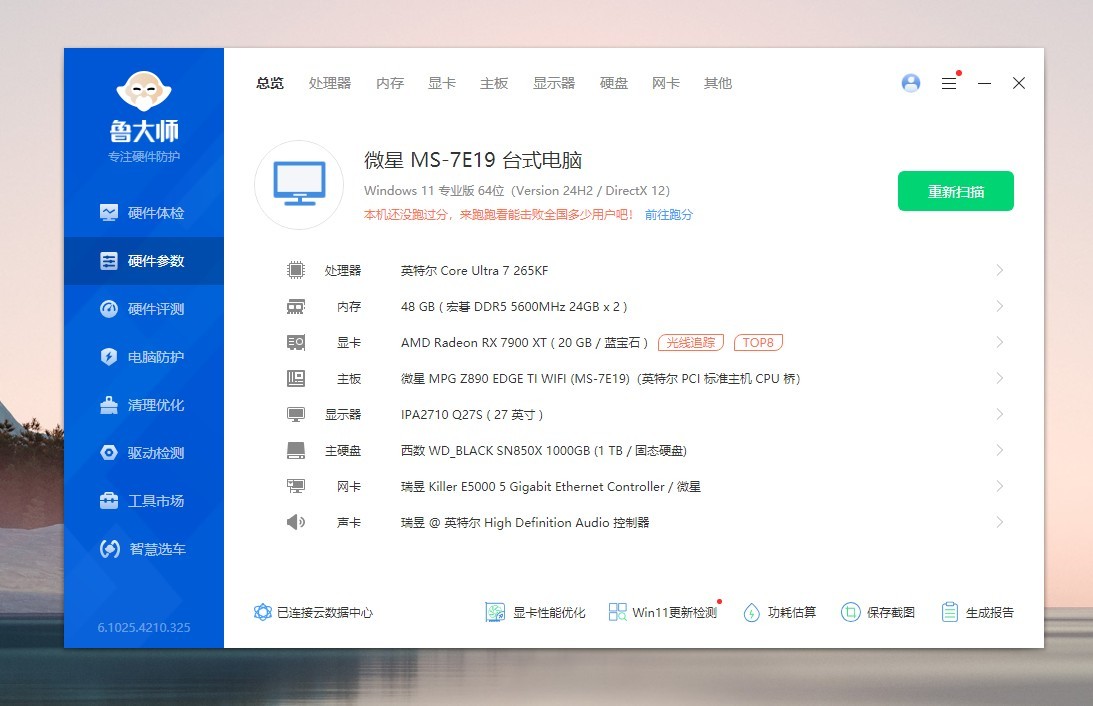
Task: Click the 网卡 network adapter icon
Action: point(296,486)
